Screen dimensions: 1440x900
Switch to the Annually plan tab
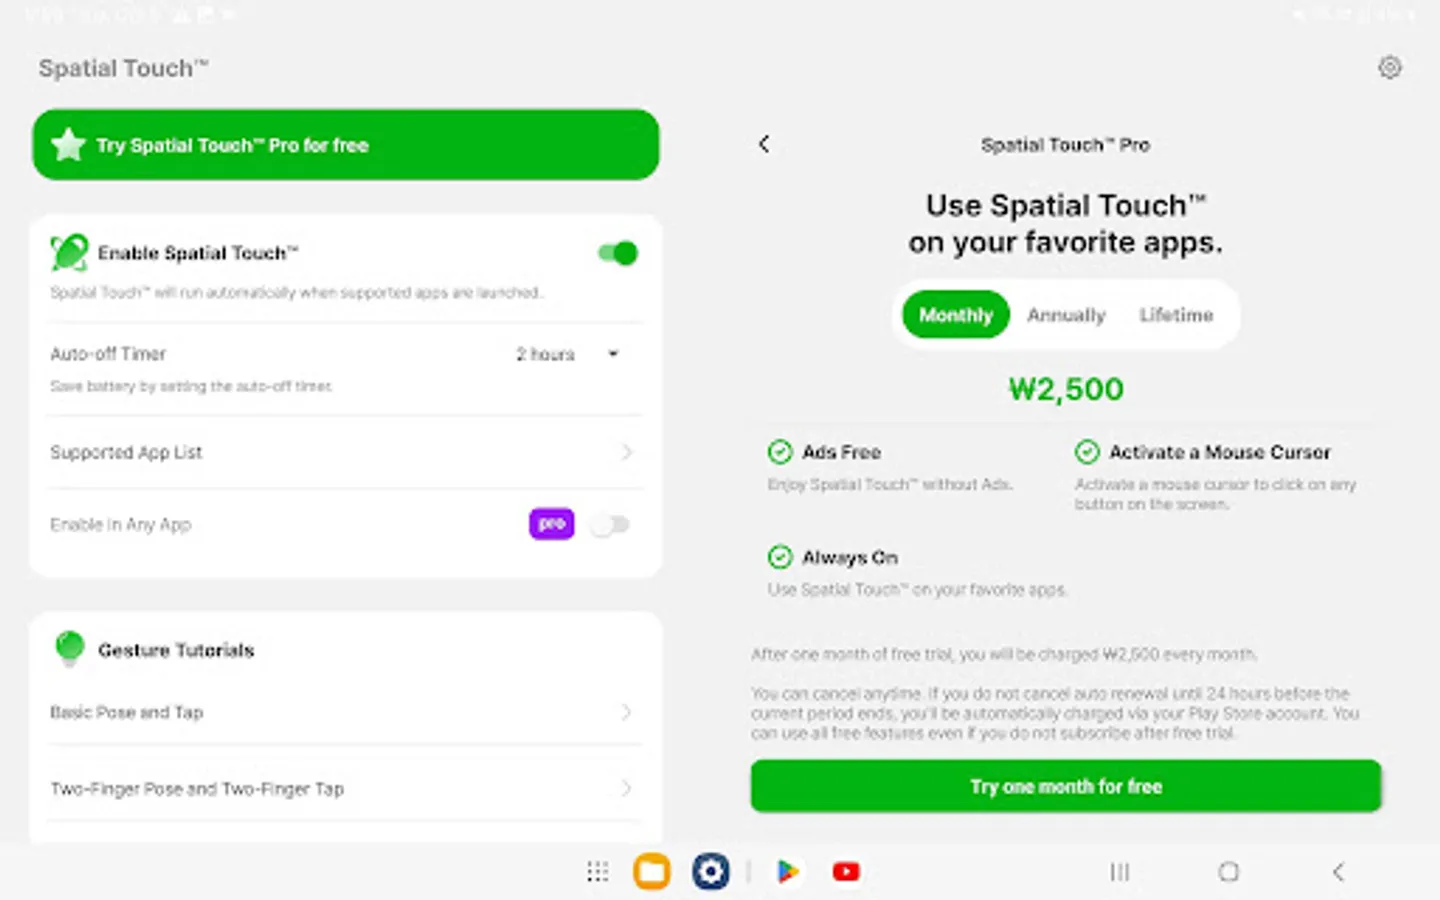pyautogui.click(x=1066, y=315)
